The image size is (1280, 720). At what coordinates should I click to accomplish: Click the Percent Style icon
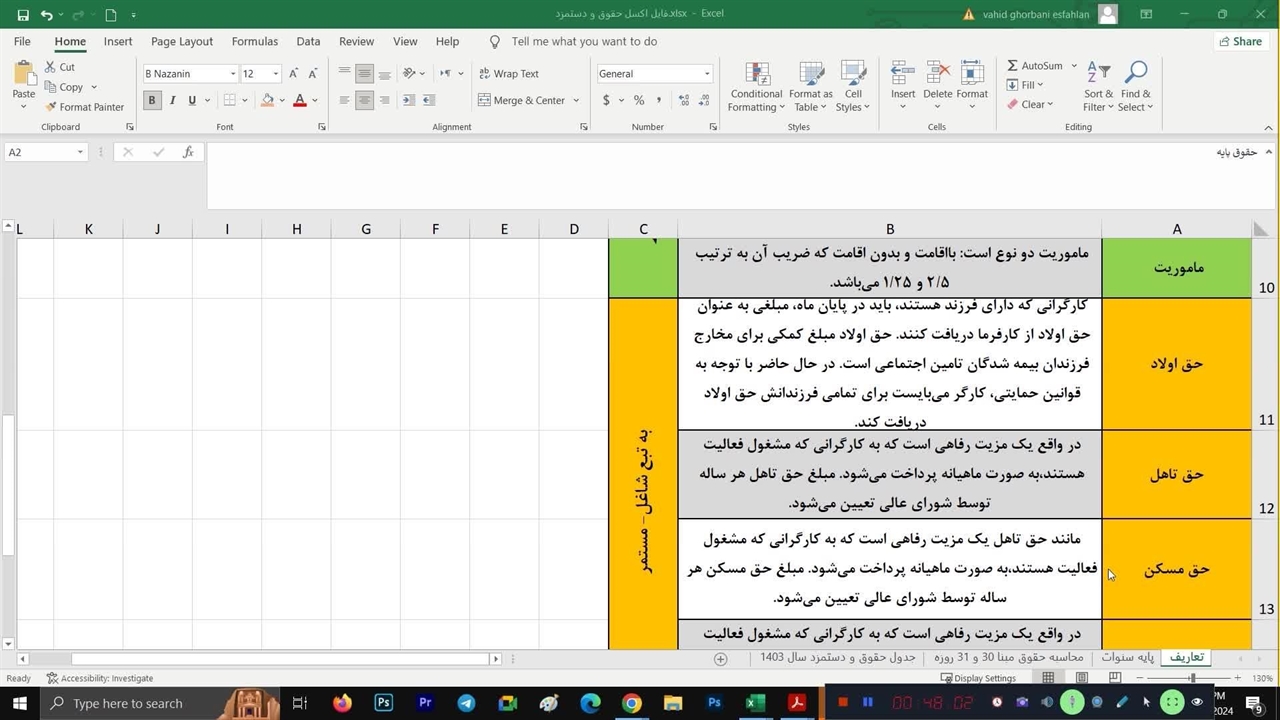coord(638,100)
